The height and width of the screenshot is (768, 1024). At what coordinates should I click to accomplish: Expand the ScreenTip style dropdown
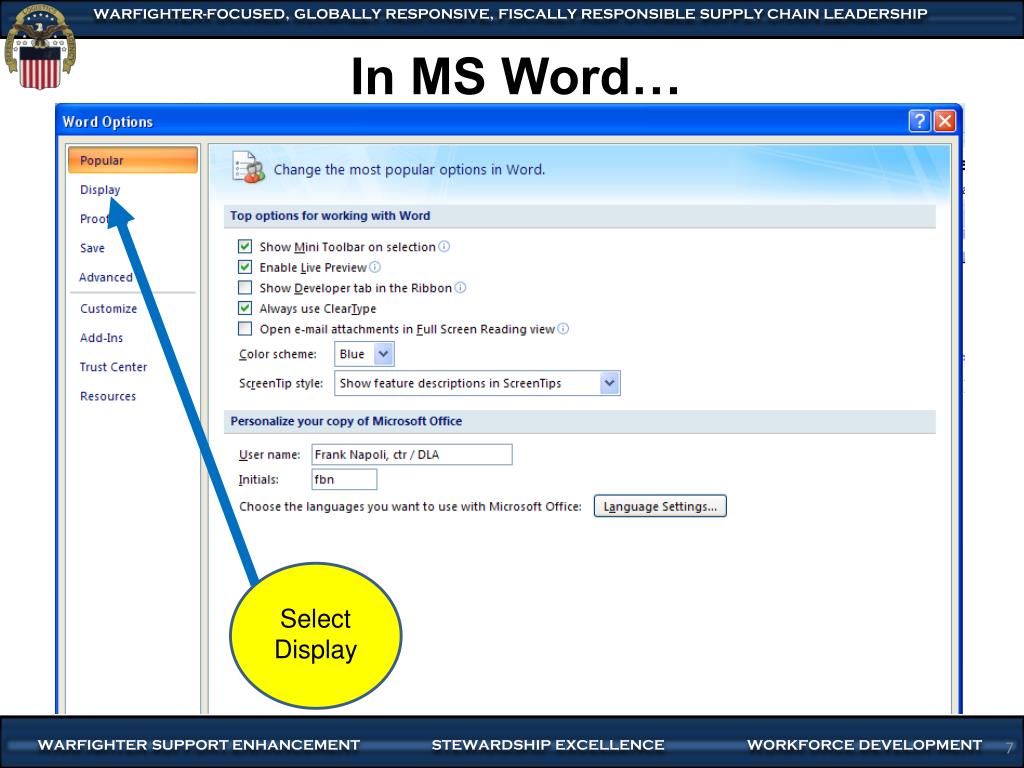point(609,383)
